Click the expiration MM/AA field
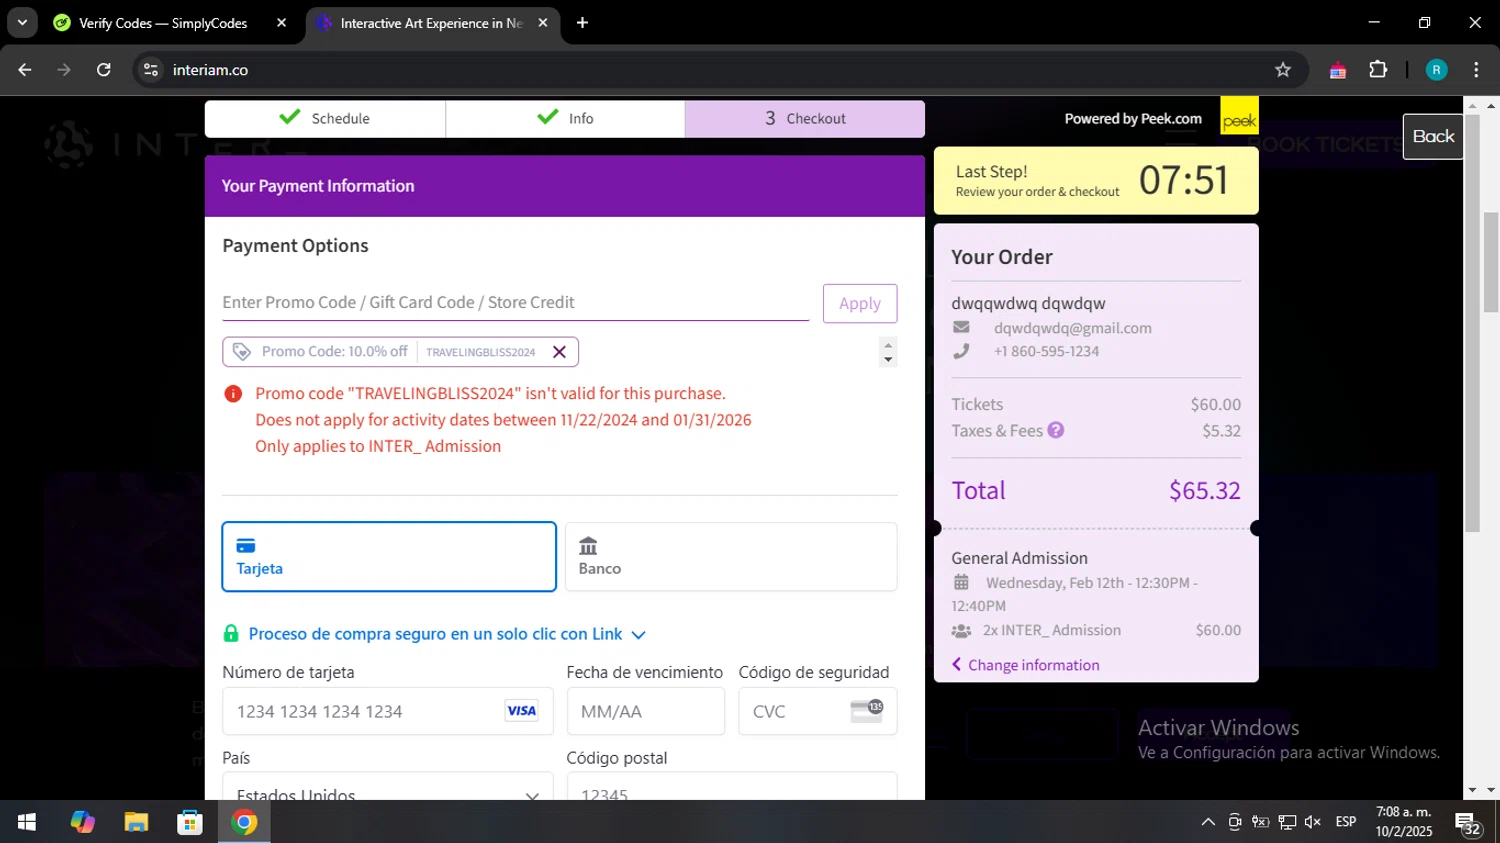Image resolution: width=1500 pixels, height=843 pixels. pos(645,711)
